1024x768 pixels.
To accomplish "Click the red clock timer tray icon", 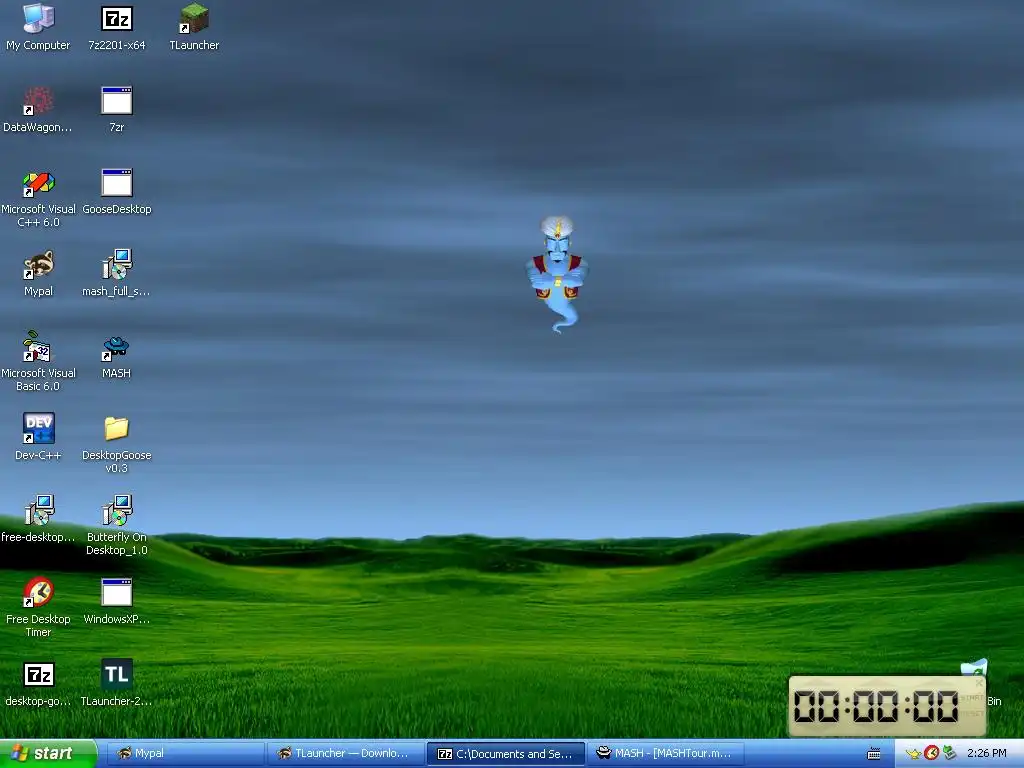I will click(931, 754).
